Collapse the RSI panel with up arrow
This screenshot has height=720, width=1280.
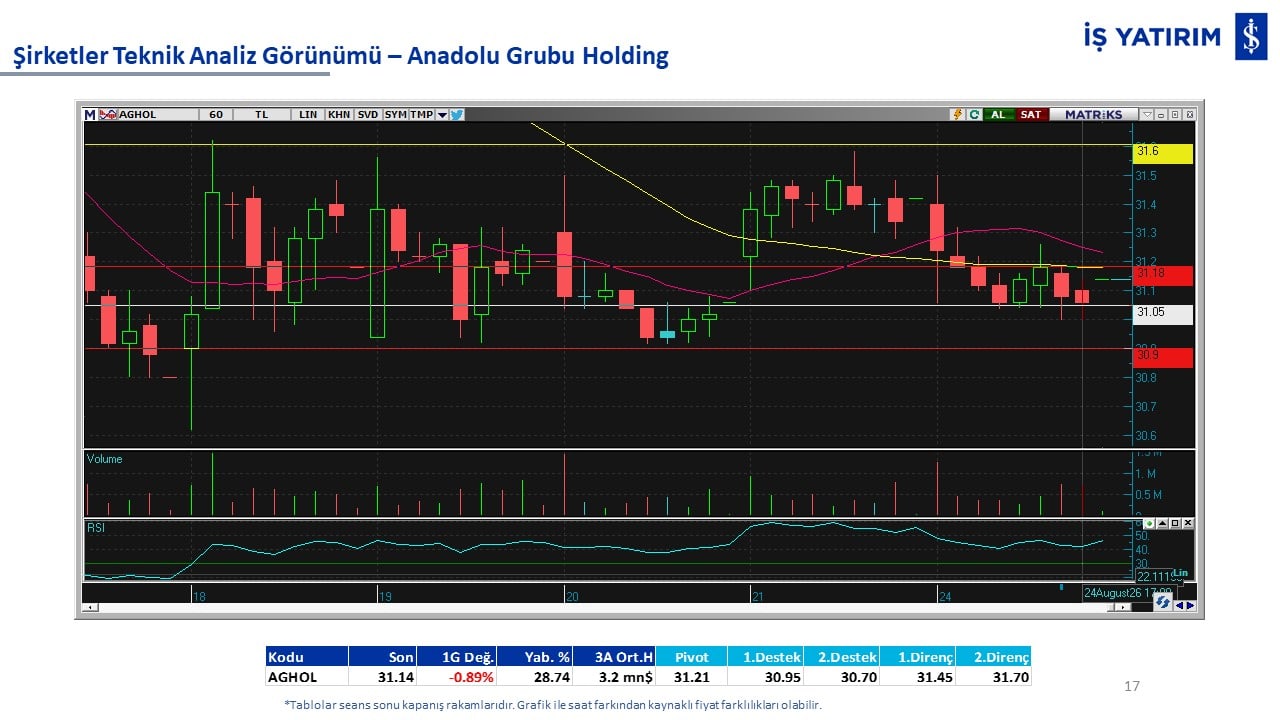[1162, 523]
